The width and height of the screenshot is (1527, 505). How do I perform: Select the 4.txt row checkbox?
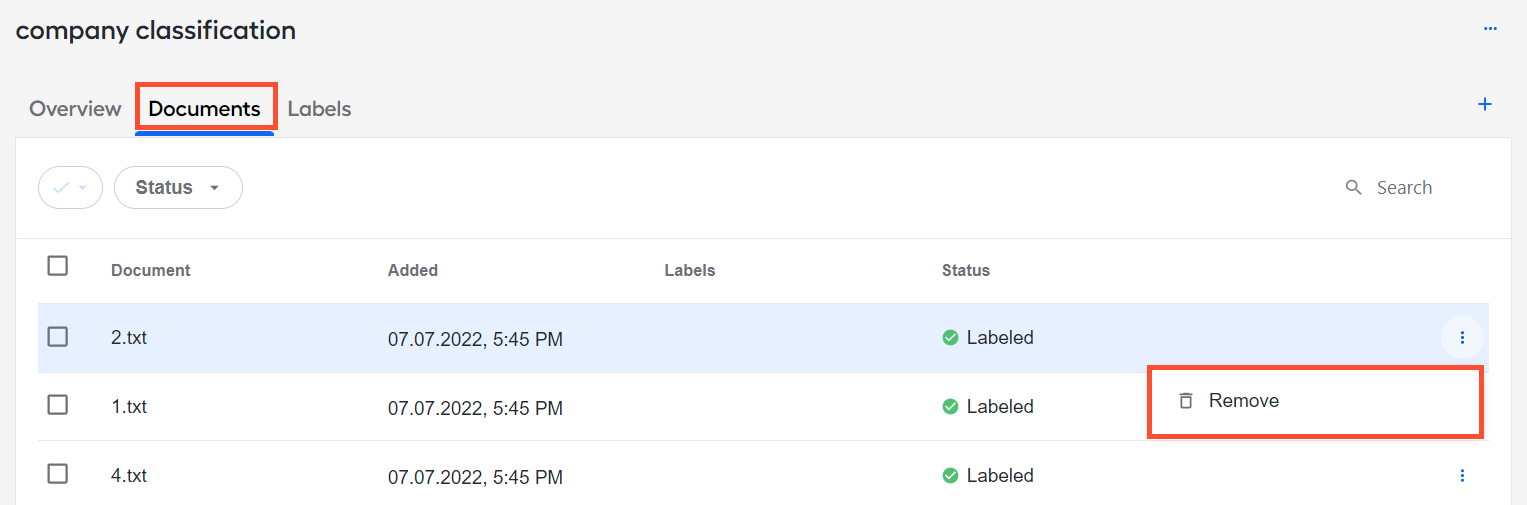[x=58, y=473]
